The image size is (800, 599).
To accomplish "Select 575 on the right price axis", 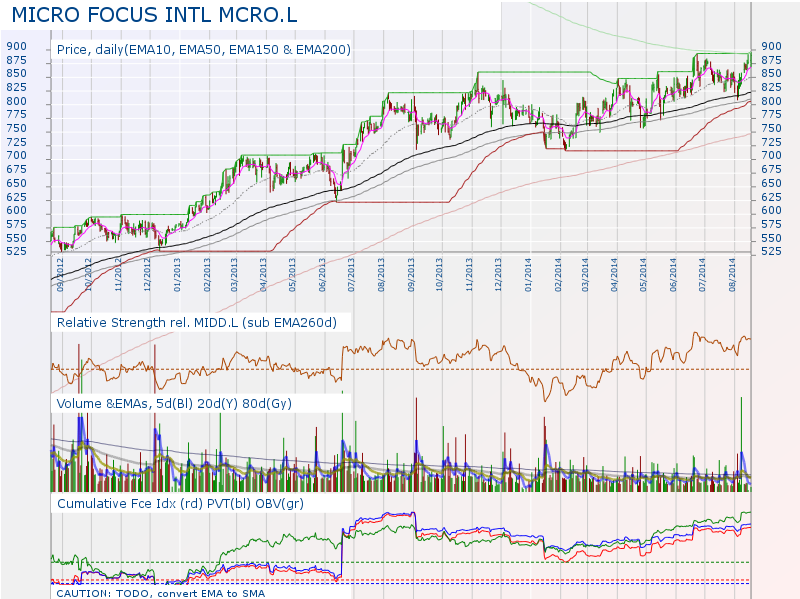I will coord(771,224).
